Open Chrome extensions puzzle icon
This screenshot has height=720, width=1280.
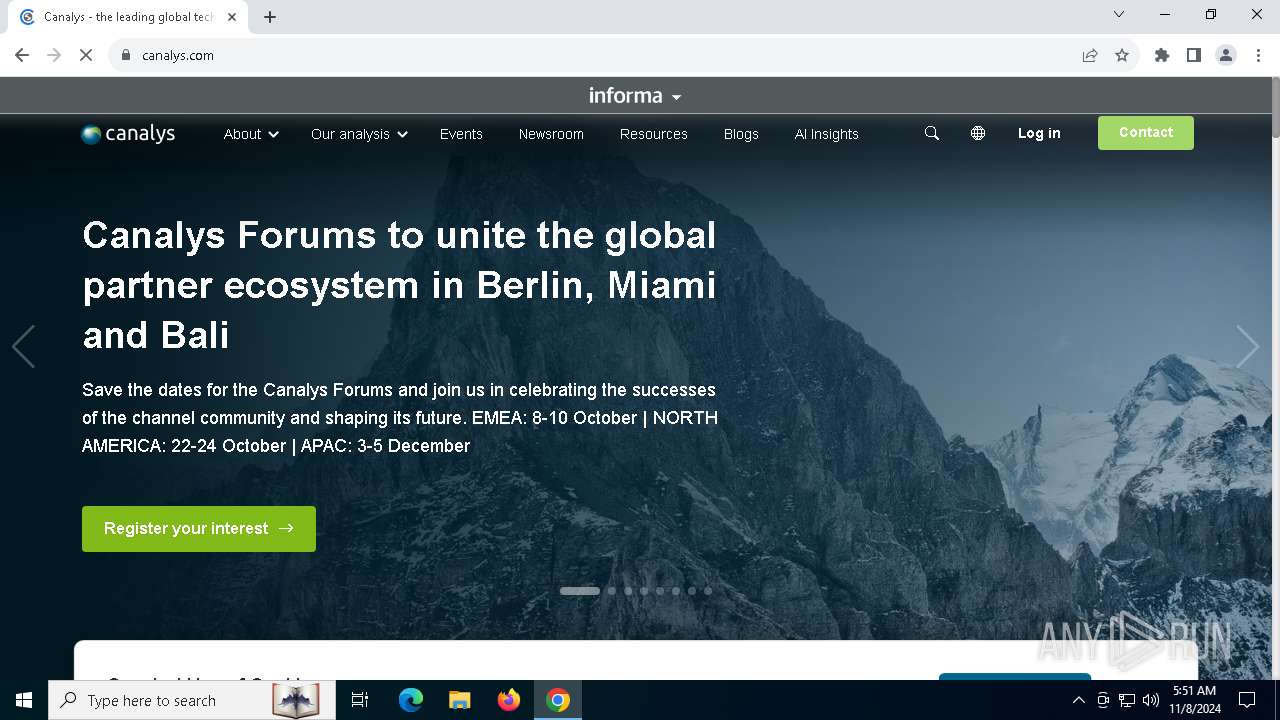tap(1162, 55)
